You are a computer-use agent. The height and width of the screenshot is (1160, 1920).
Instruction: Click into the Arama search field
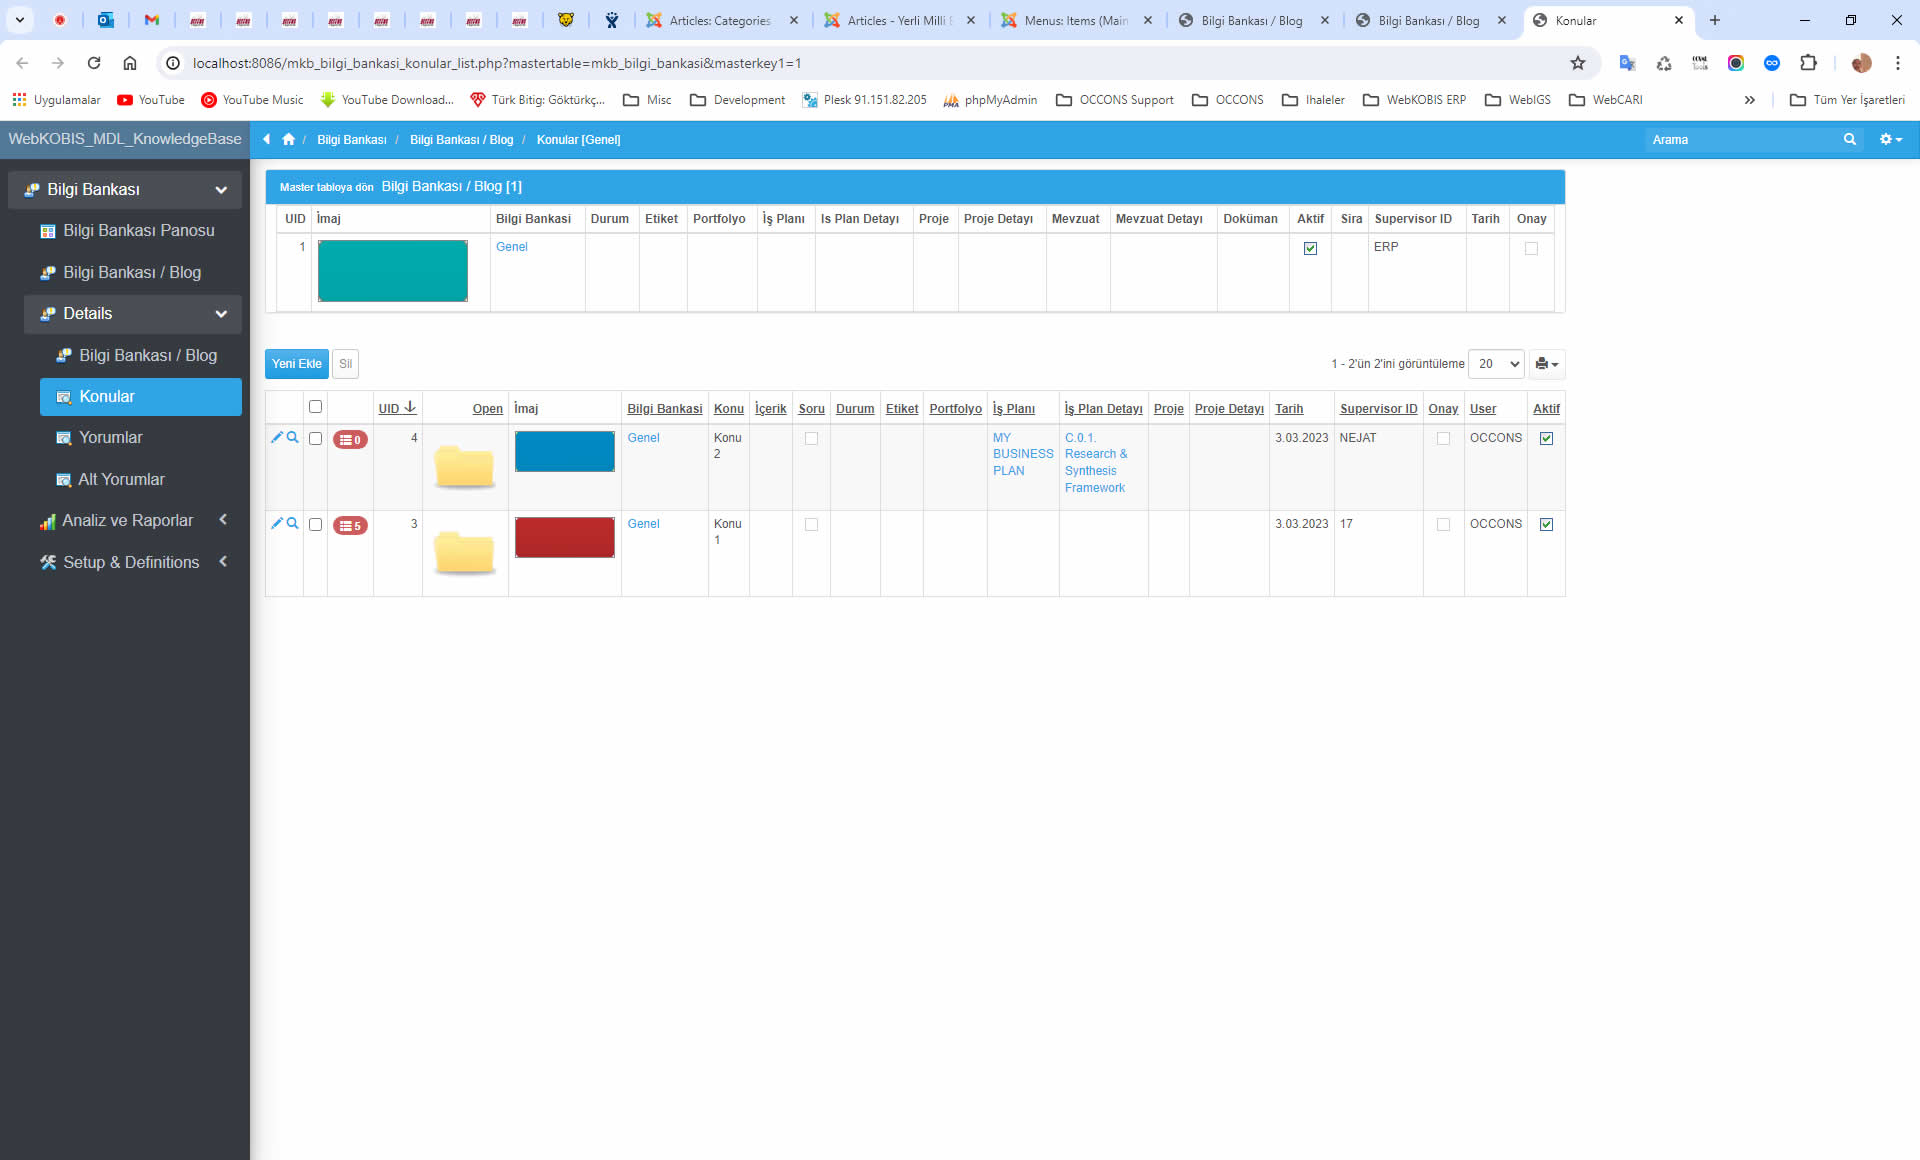coord(1742,139)
